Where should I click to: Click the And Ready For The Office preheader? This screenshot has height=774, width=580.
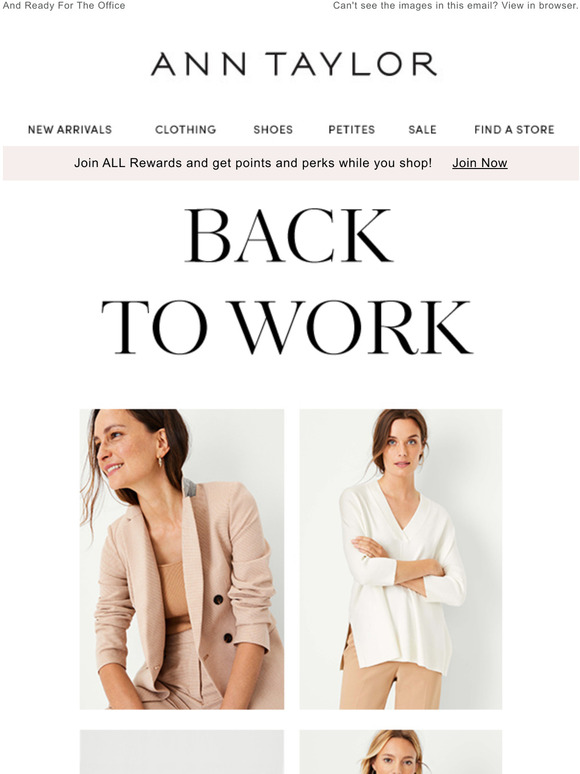(x=64, y=6)
